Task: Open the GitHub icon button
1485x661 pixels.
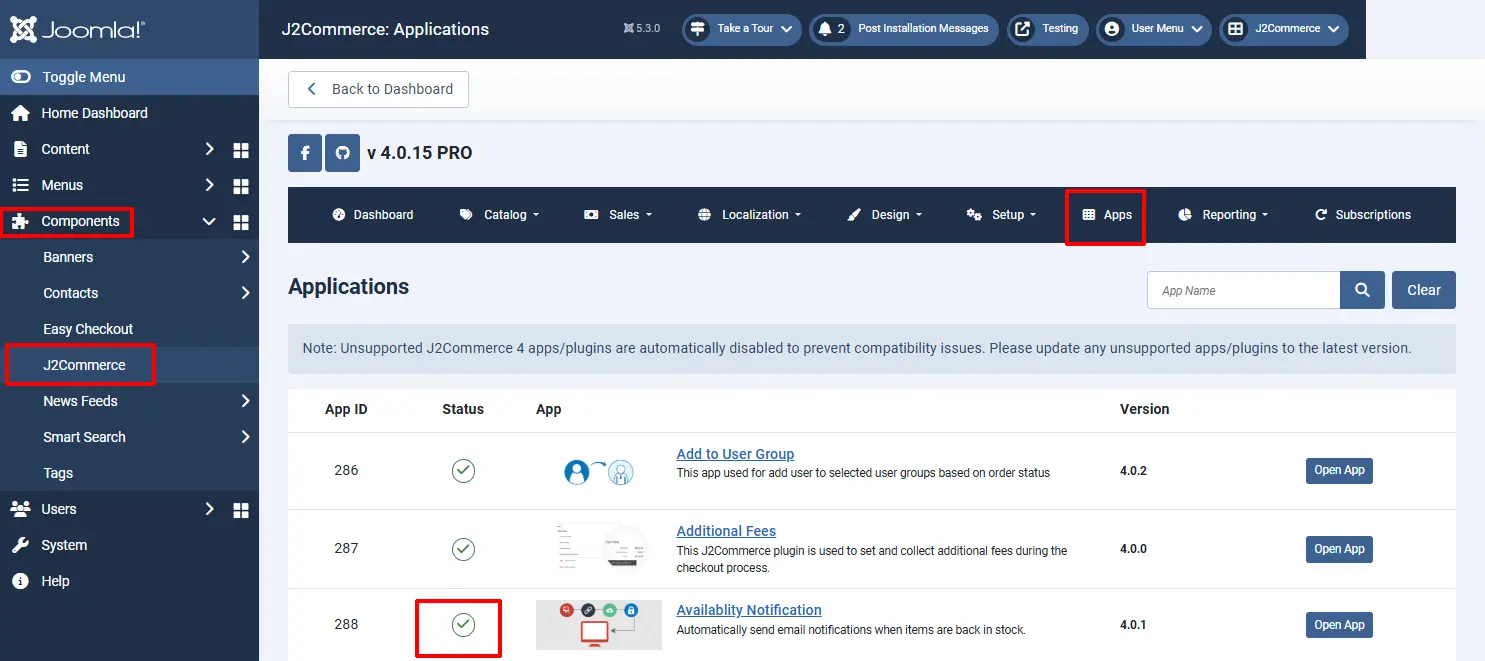Action: coord(342,154)
